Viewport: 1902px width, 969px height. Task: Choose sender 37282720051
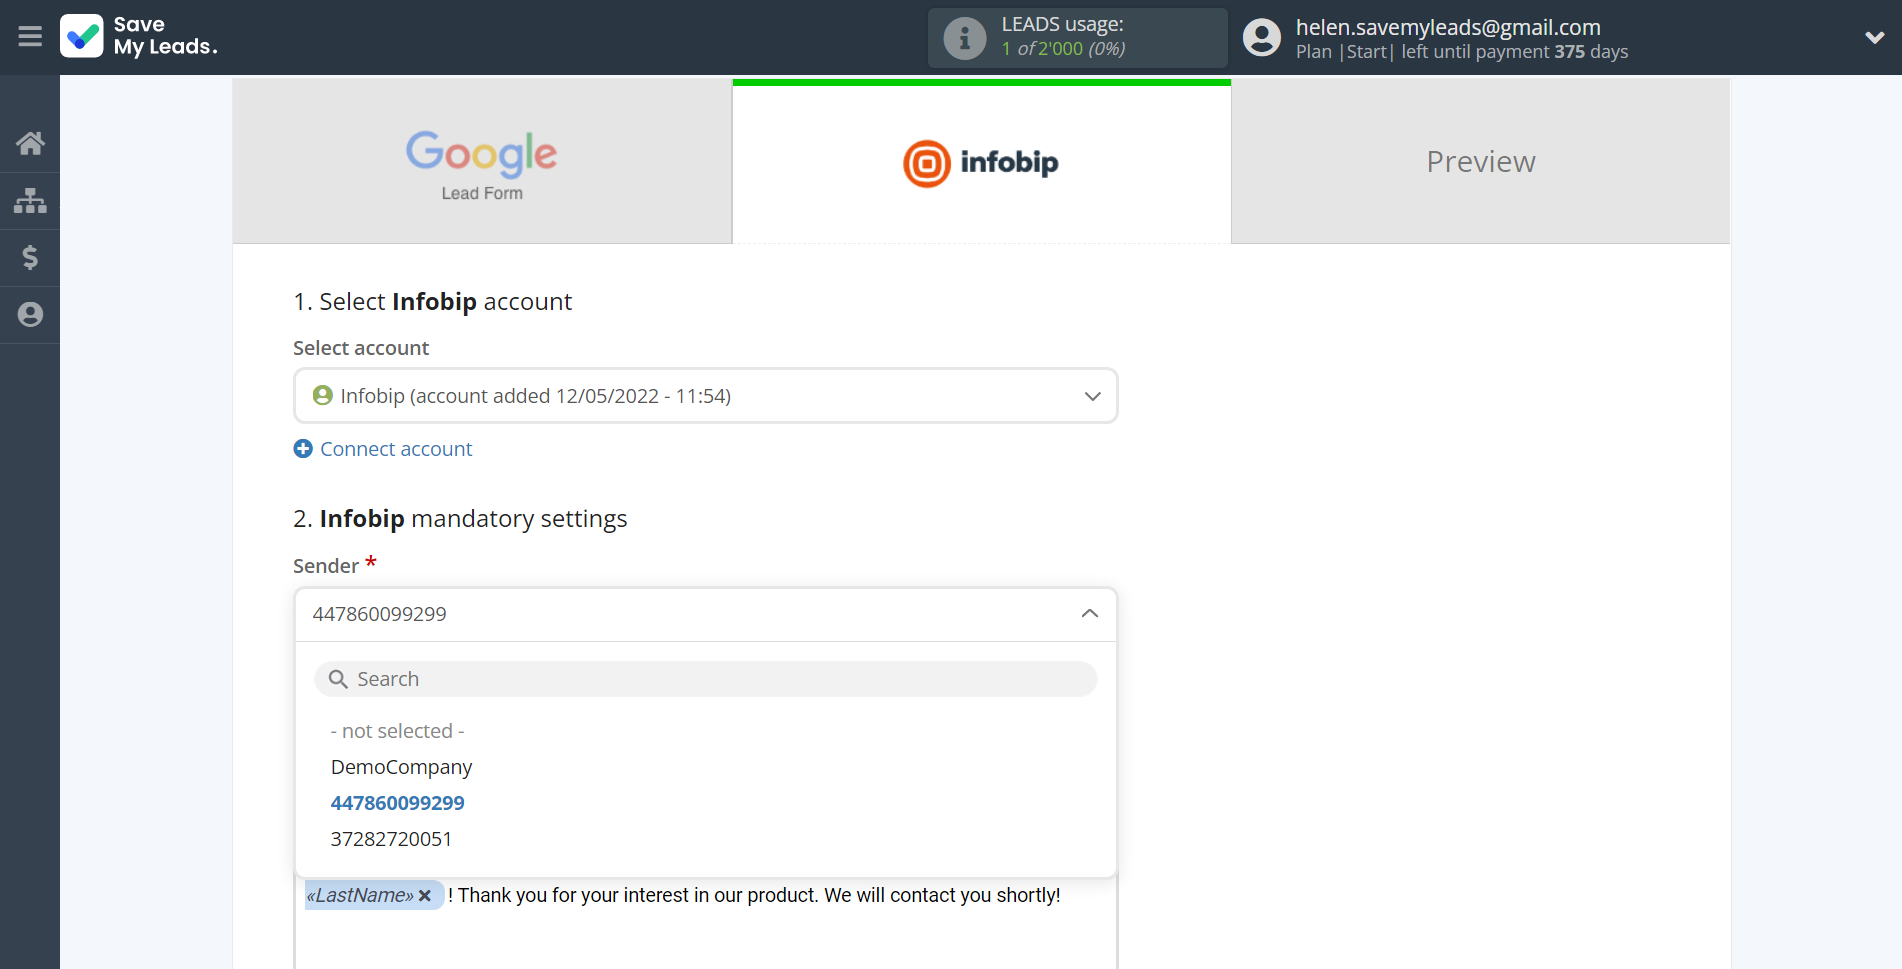point(391,839)
